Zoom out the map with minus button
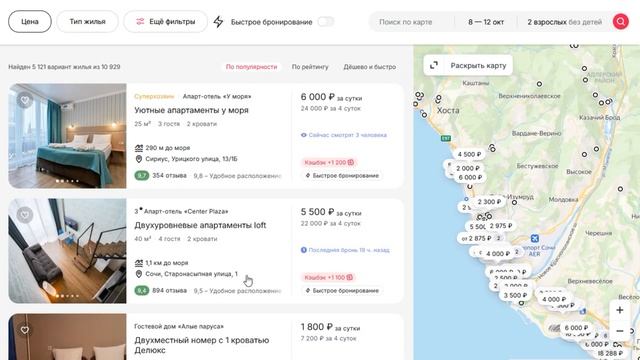Image resolution: width=640 pixels, height=360 pixels. pos(620,331)
